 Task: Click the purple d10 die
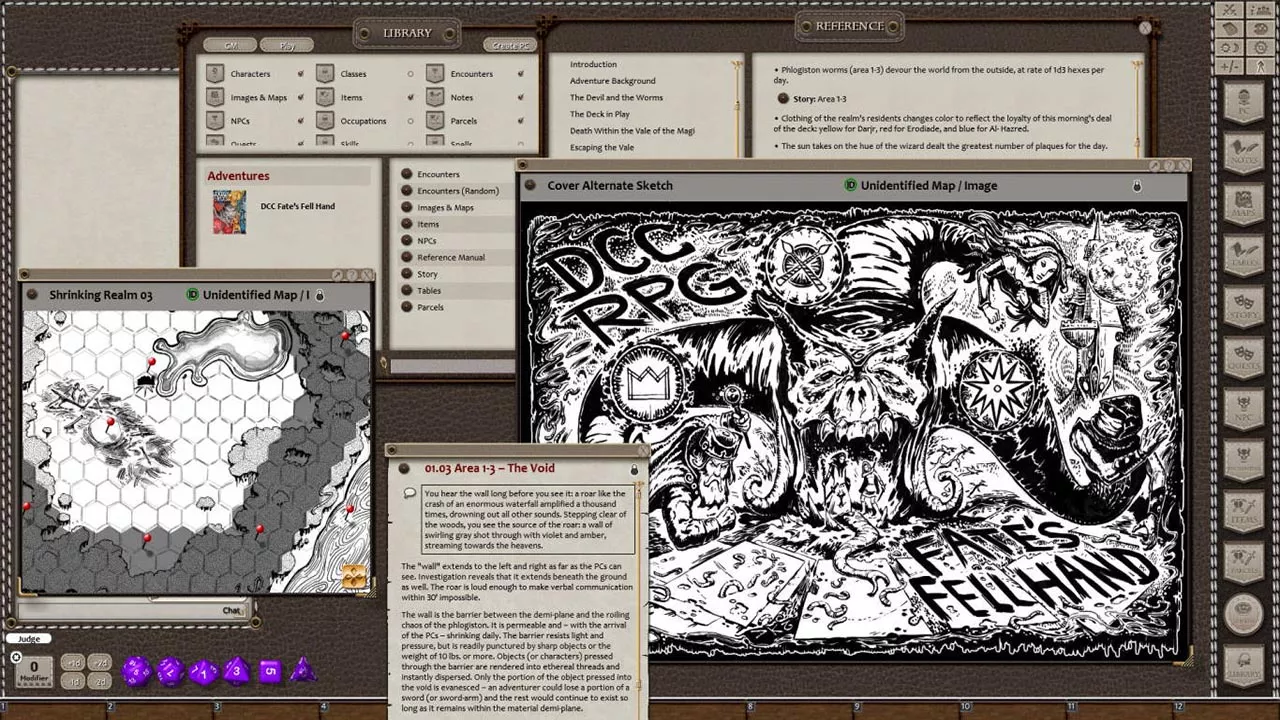[x=203, y=670]
